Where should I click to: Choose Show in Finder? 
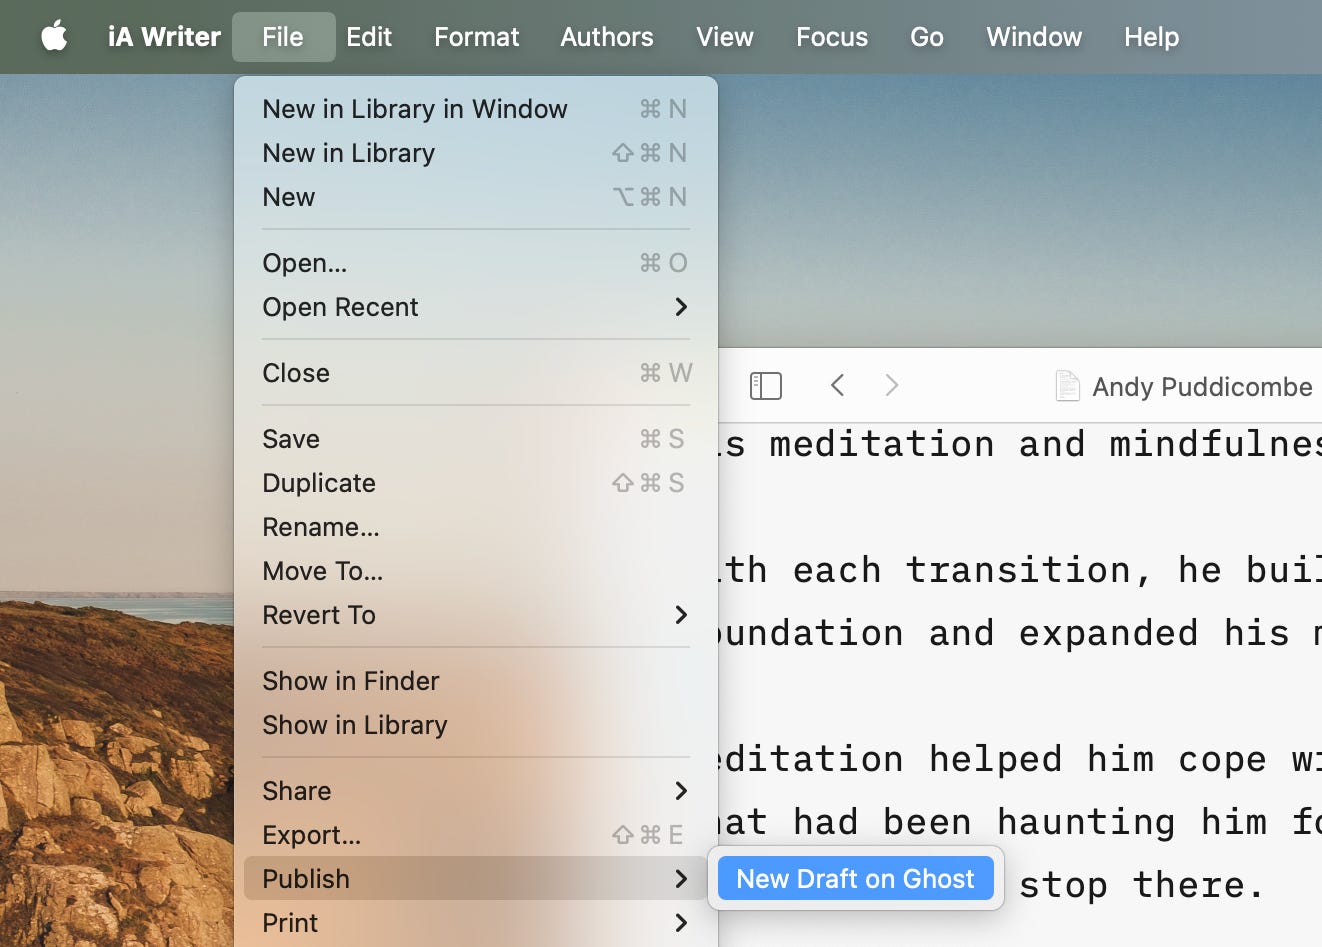point(476,681)
